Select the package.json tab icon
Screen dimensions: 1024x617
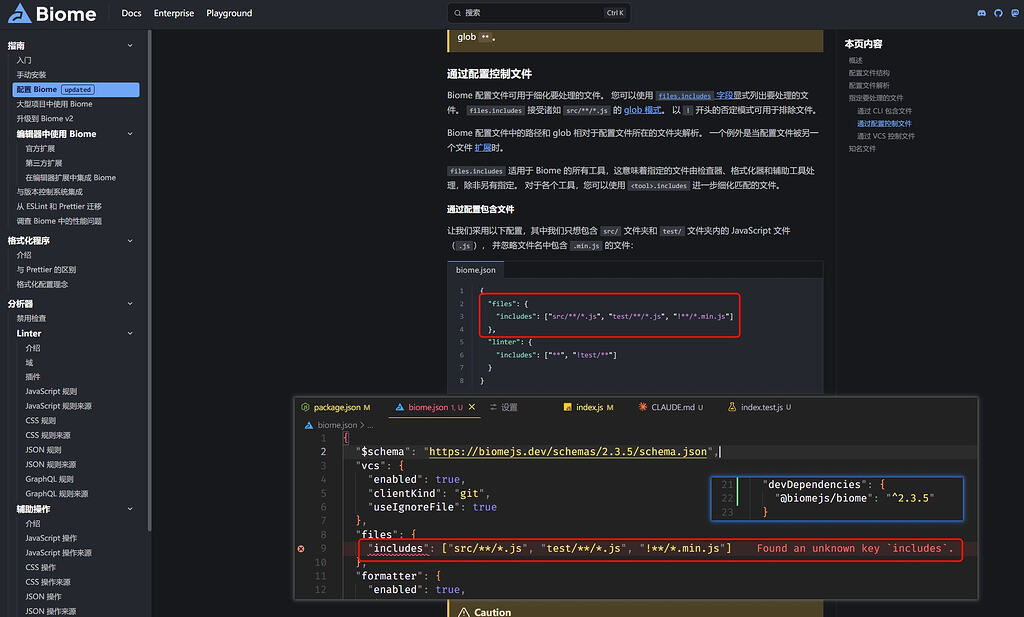point(305,407)
